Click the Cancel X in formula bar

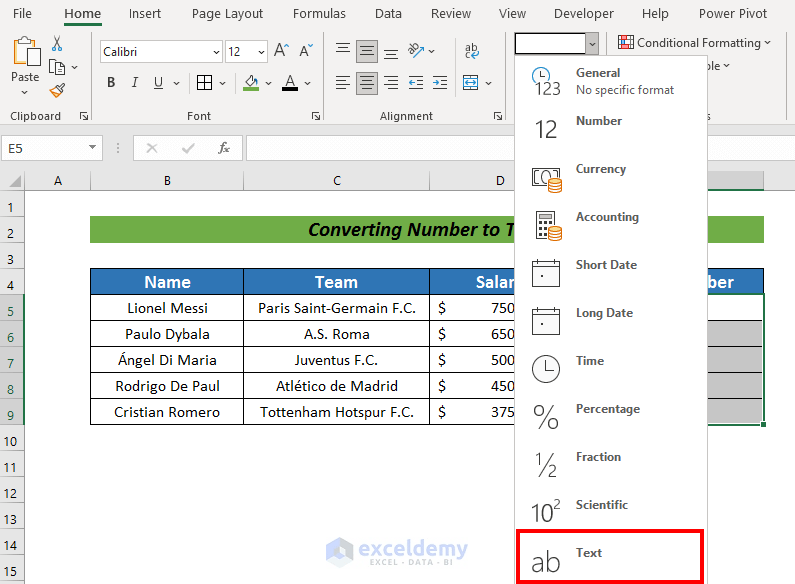tap(152, 148)
